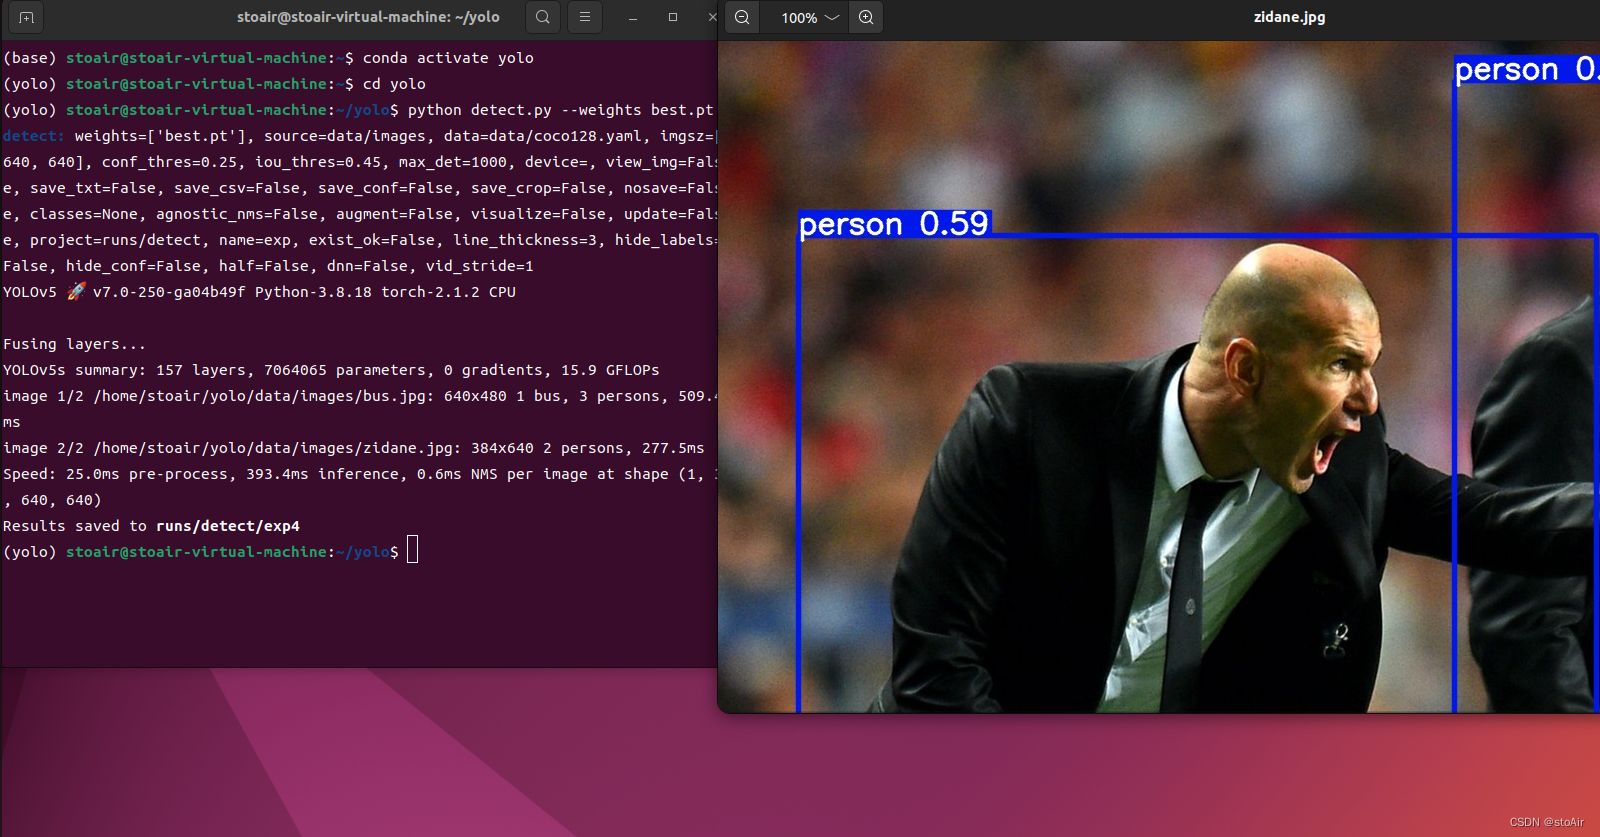Image resolution: width=1600 pixels, height=837 pixels.
Task: Click the 'cd yolo' command text
Action: click(394, 84)
